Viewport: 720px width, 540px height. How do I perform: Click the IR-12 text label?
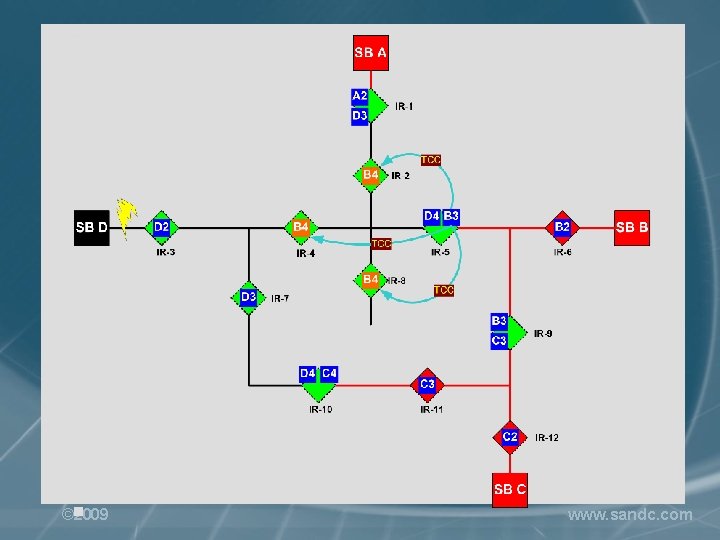[547, 438]
